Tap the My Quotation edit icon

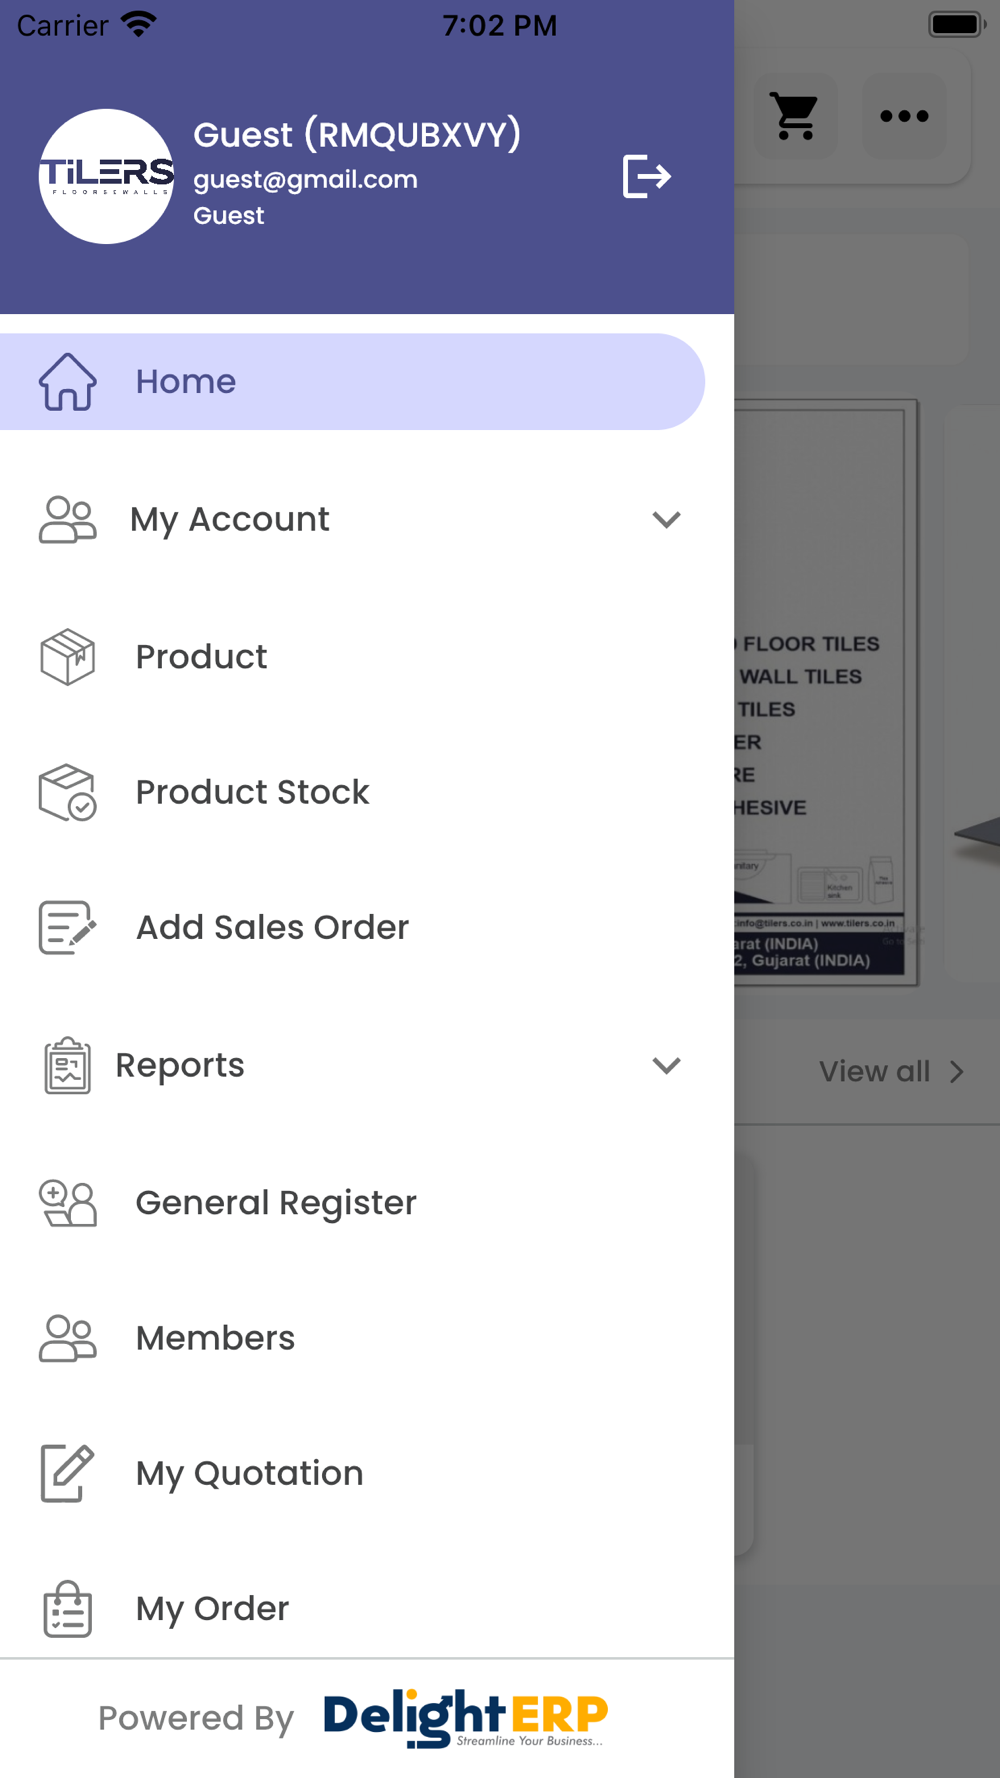point(68,1473)
